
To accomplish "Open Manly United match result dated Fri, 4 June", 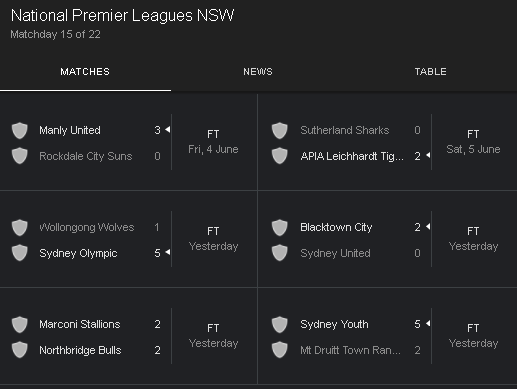I will [129, 142].
